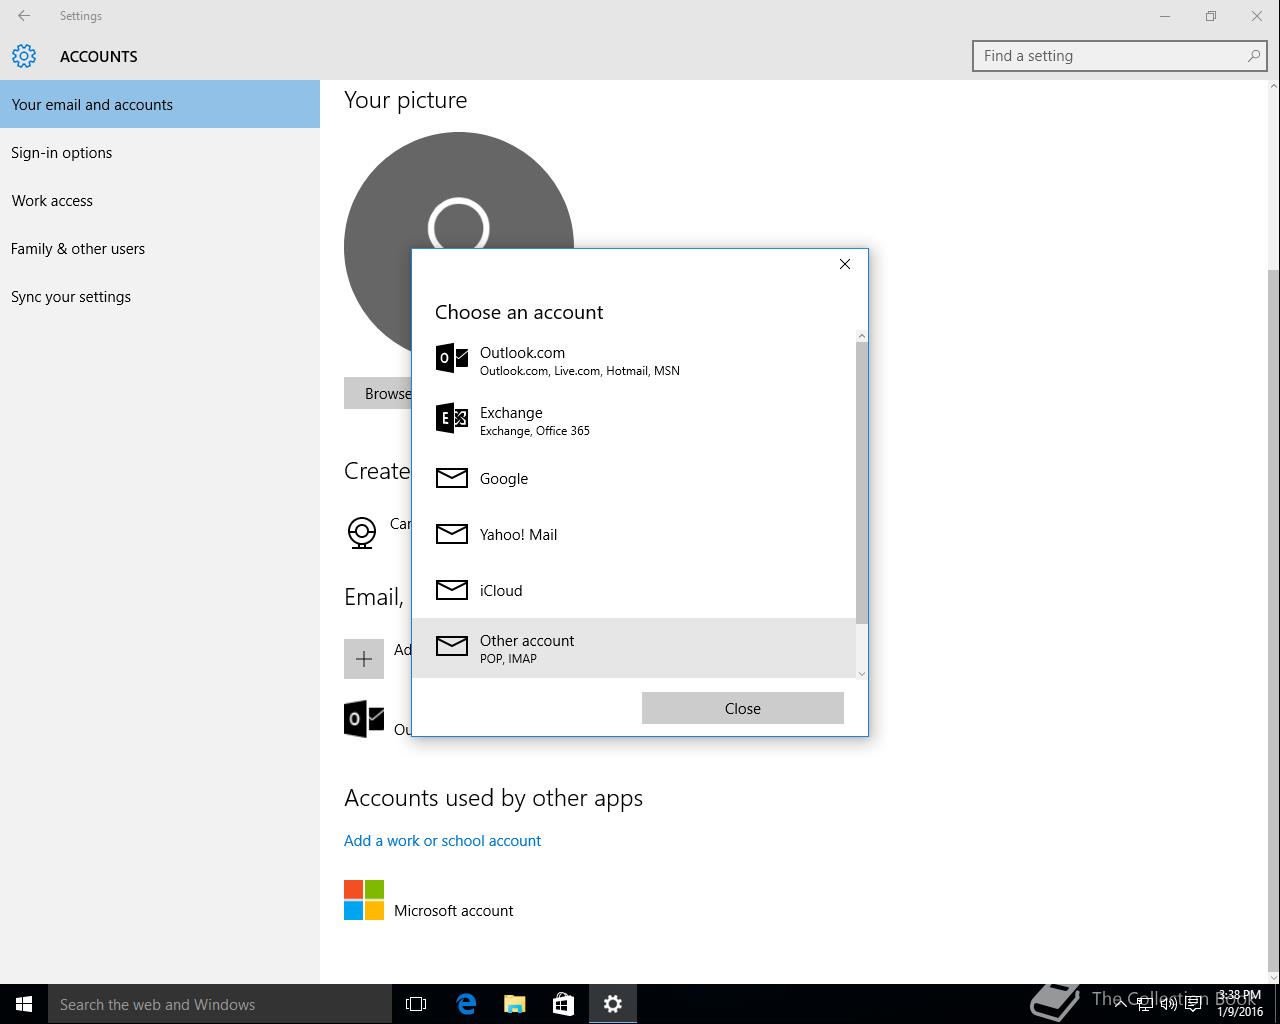Click the Camera app icon
The height and width of the screenshot is (1024, 1280).
click(362, 532)
